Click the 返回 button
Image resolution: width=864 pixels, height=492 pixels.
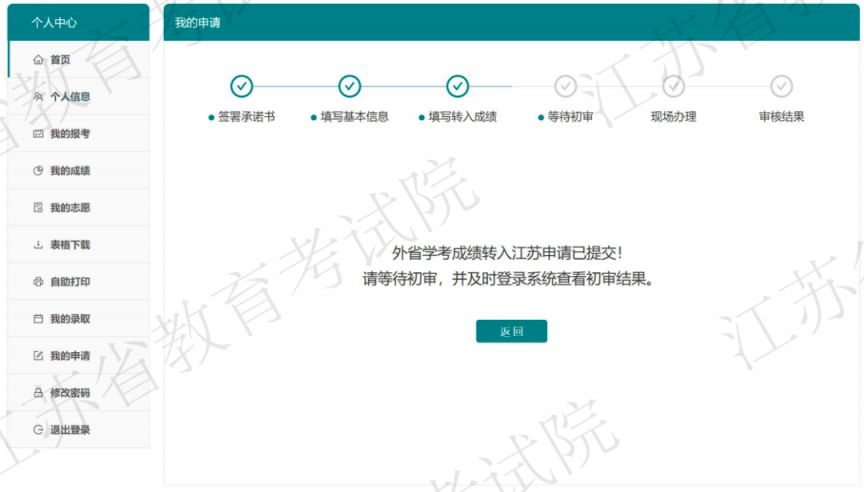(x=511, y=331)
